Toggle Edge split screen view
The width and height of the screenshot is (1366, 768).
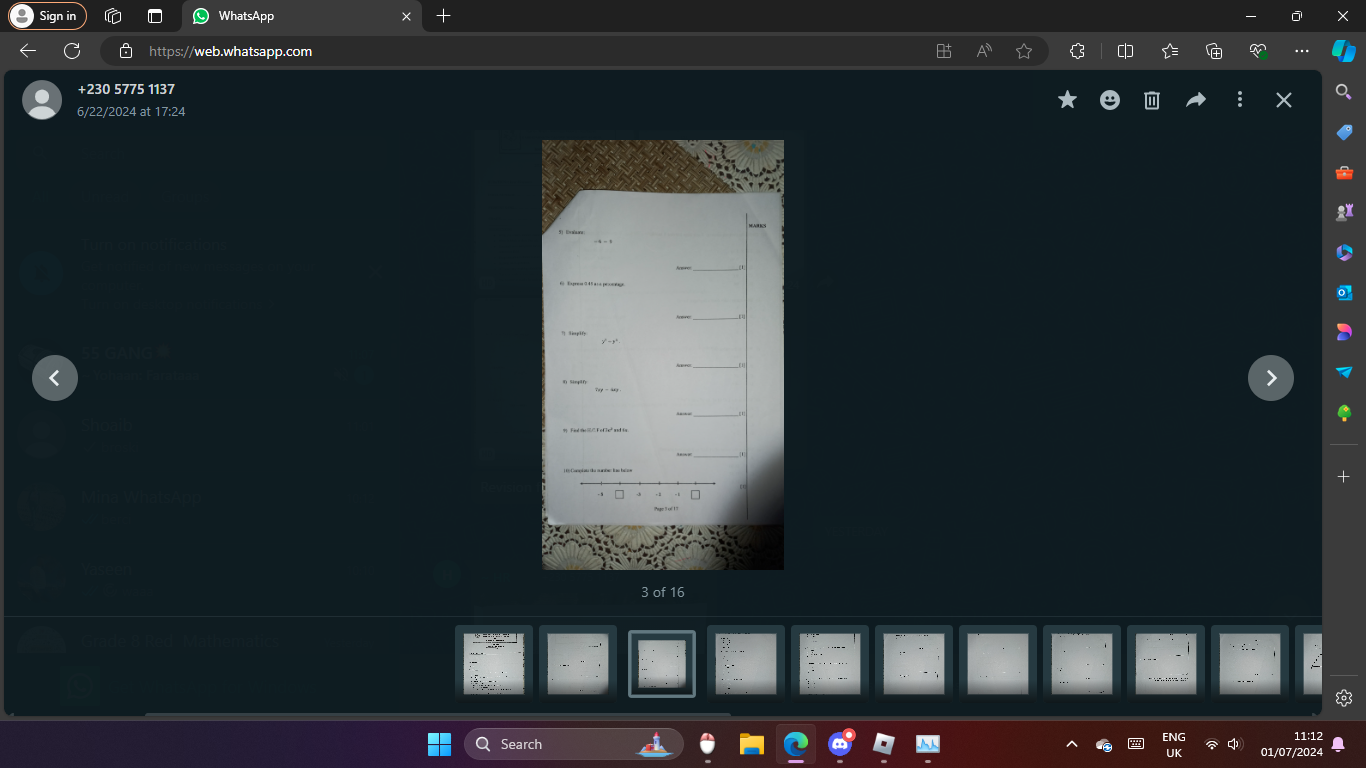click(1125, 51)
